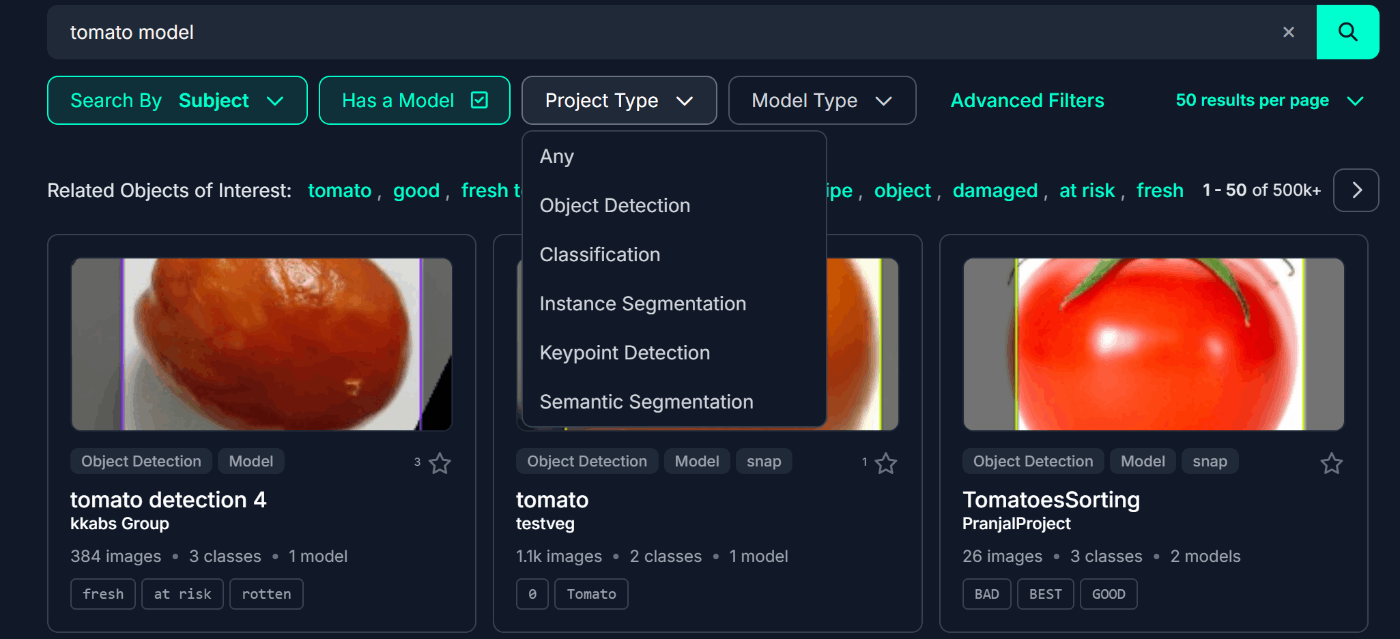The image size is (1400, 639).
Task: Toggle the Has a Model checkbox
Action: (479, 100)
